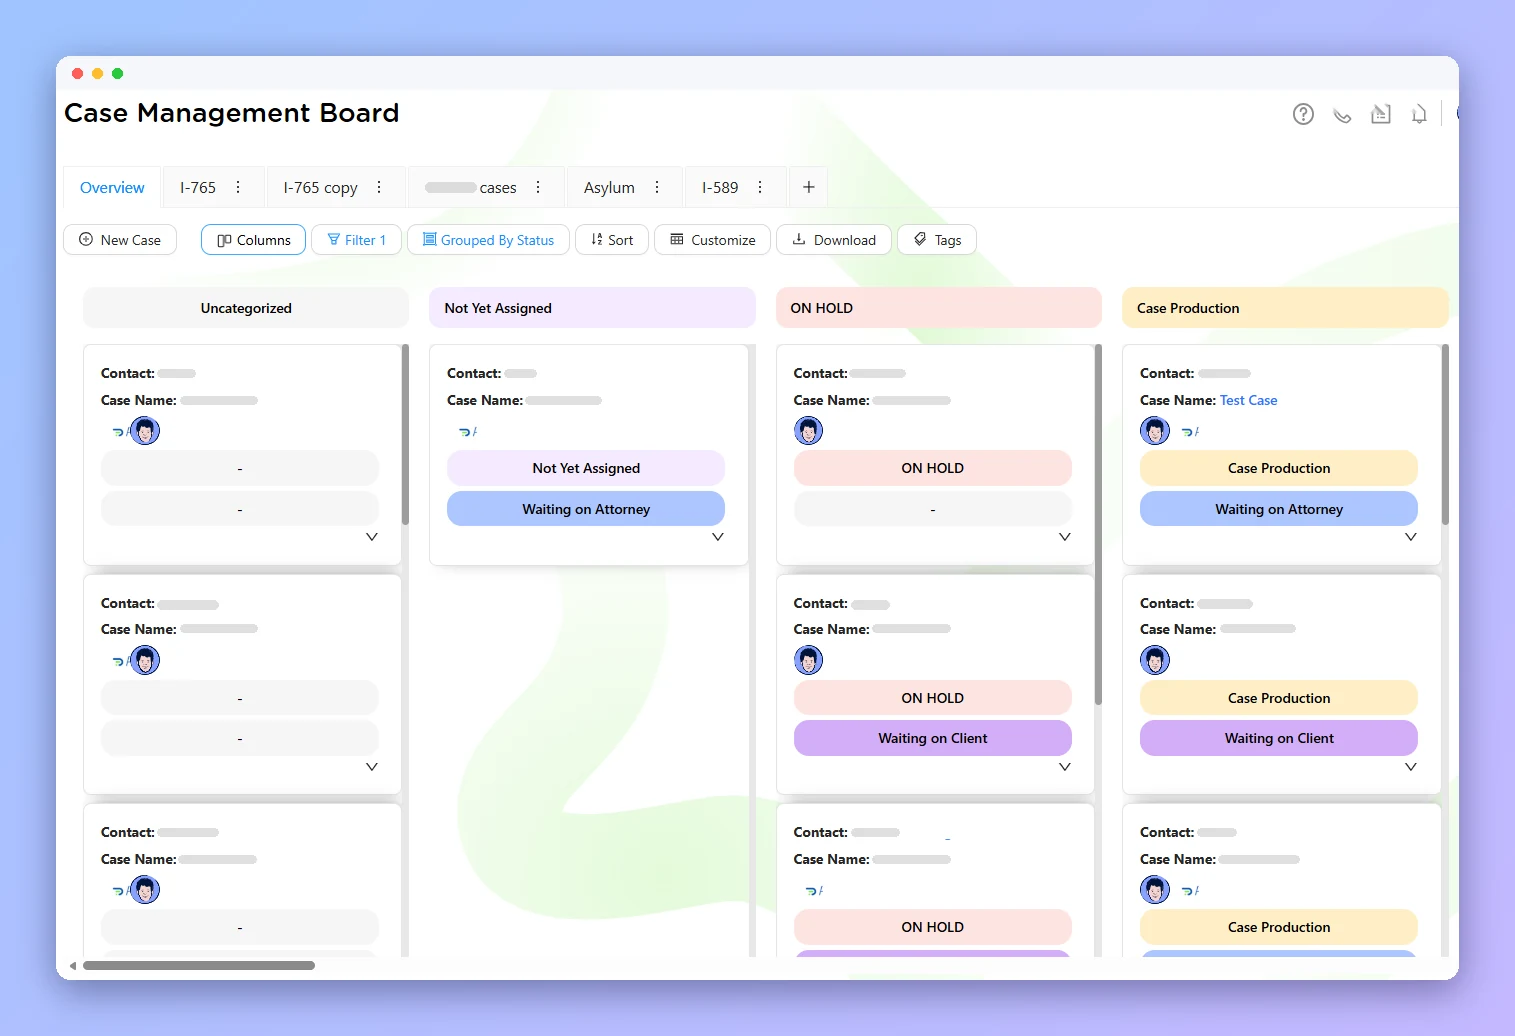The height and width of the screenshot is (1036, 1515).
Task: Open three-dot menu on Asylum tab
Action: (657, 187)
